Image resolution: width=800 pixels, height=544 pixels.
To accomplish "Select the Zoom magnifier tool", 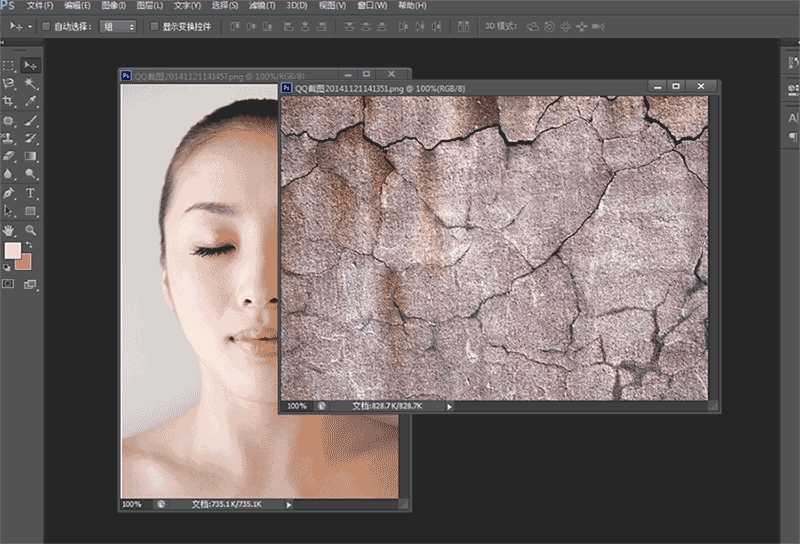I will click(x=31, y=230).
